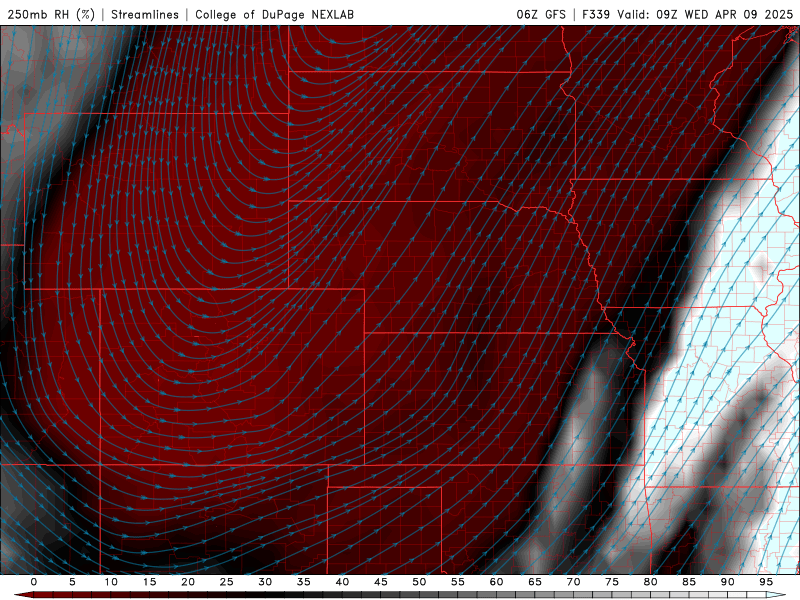Select the "06Z GFS" model run label
Image resolution: width=800 pixels, height=600 pixels.
(541, 14)
